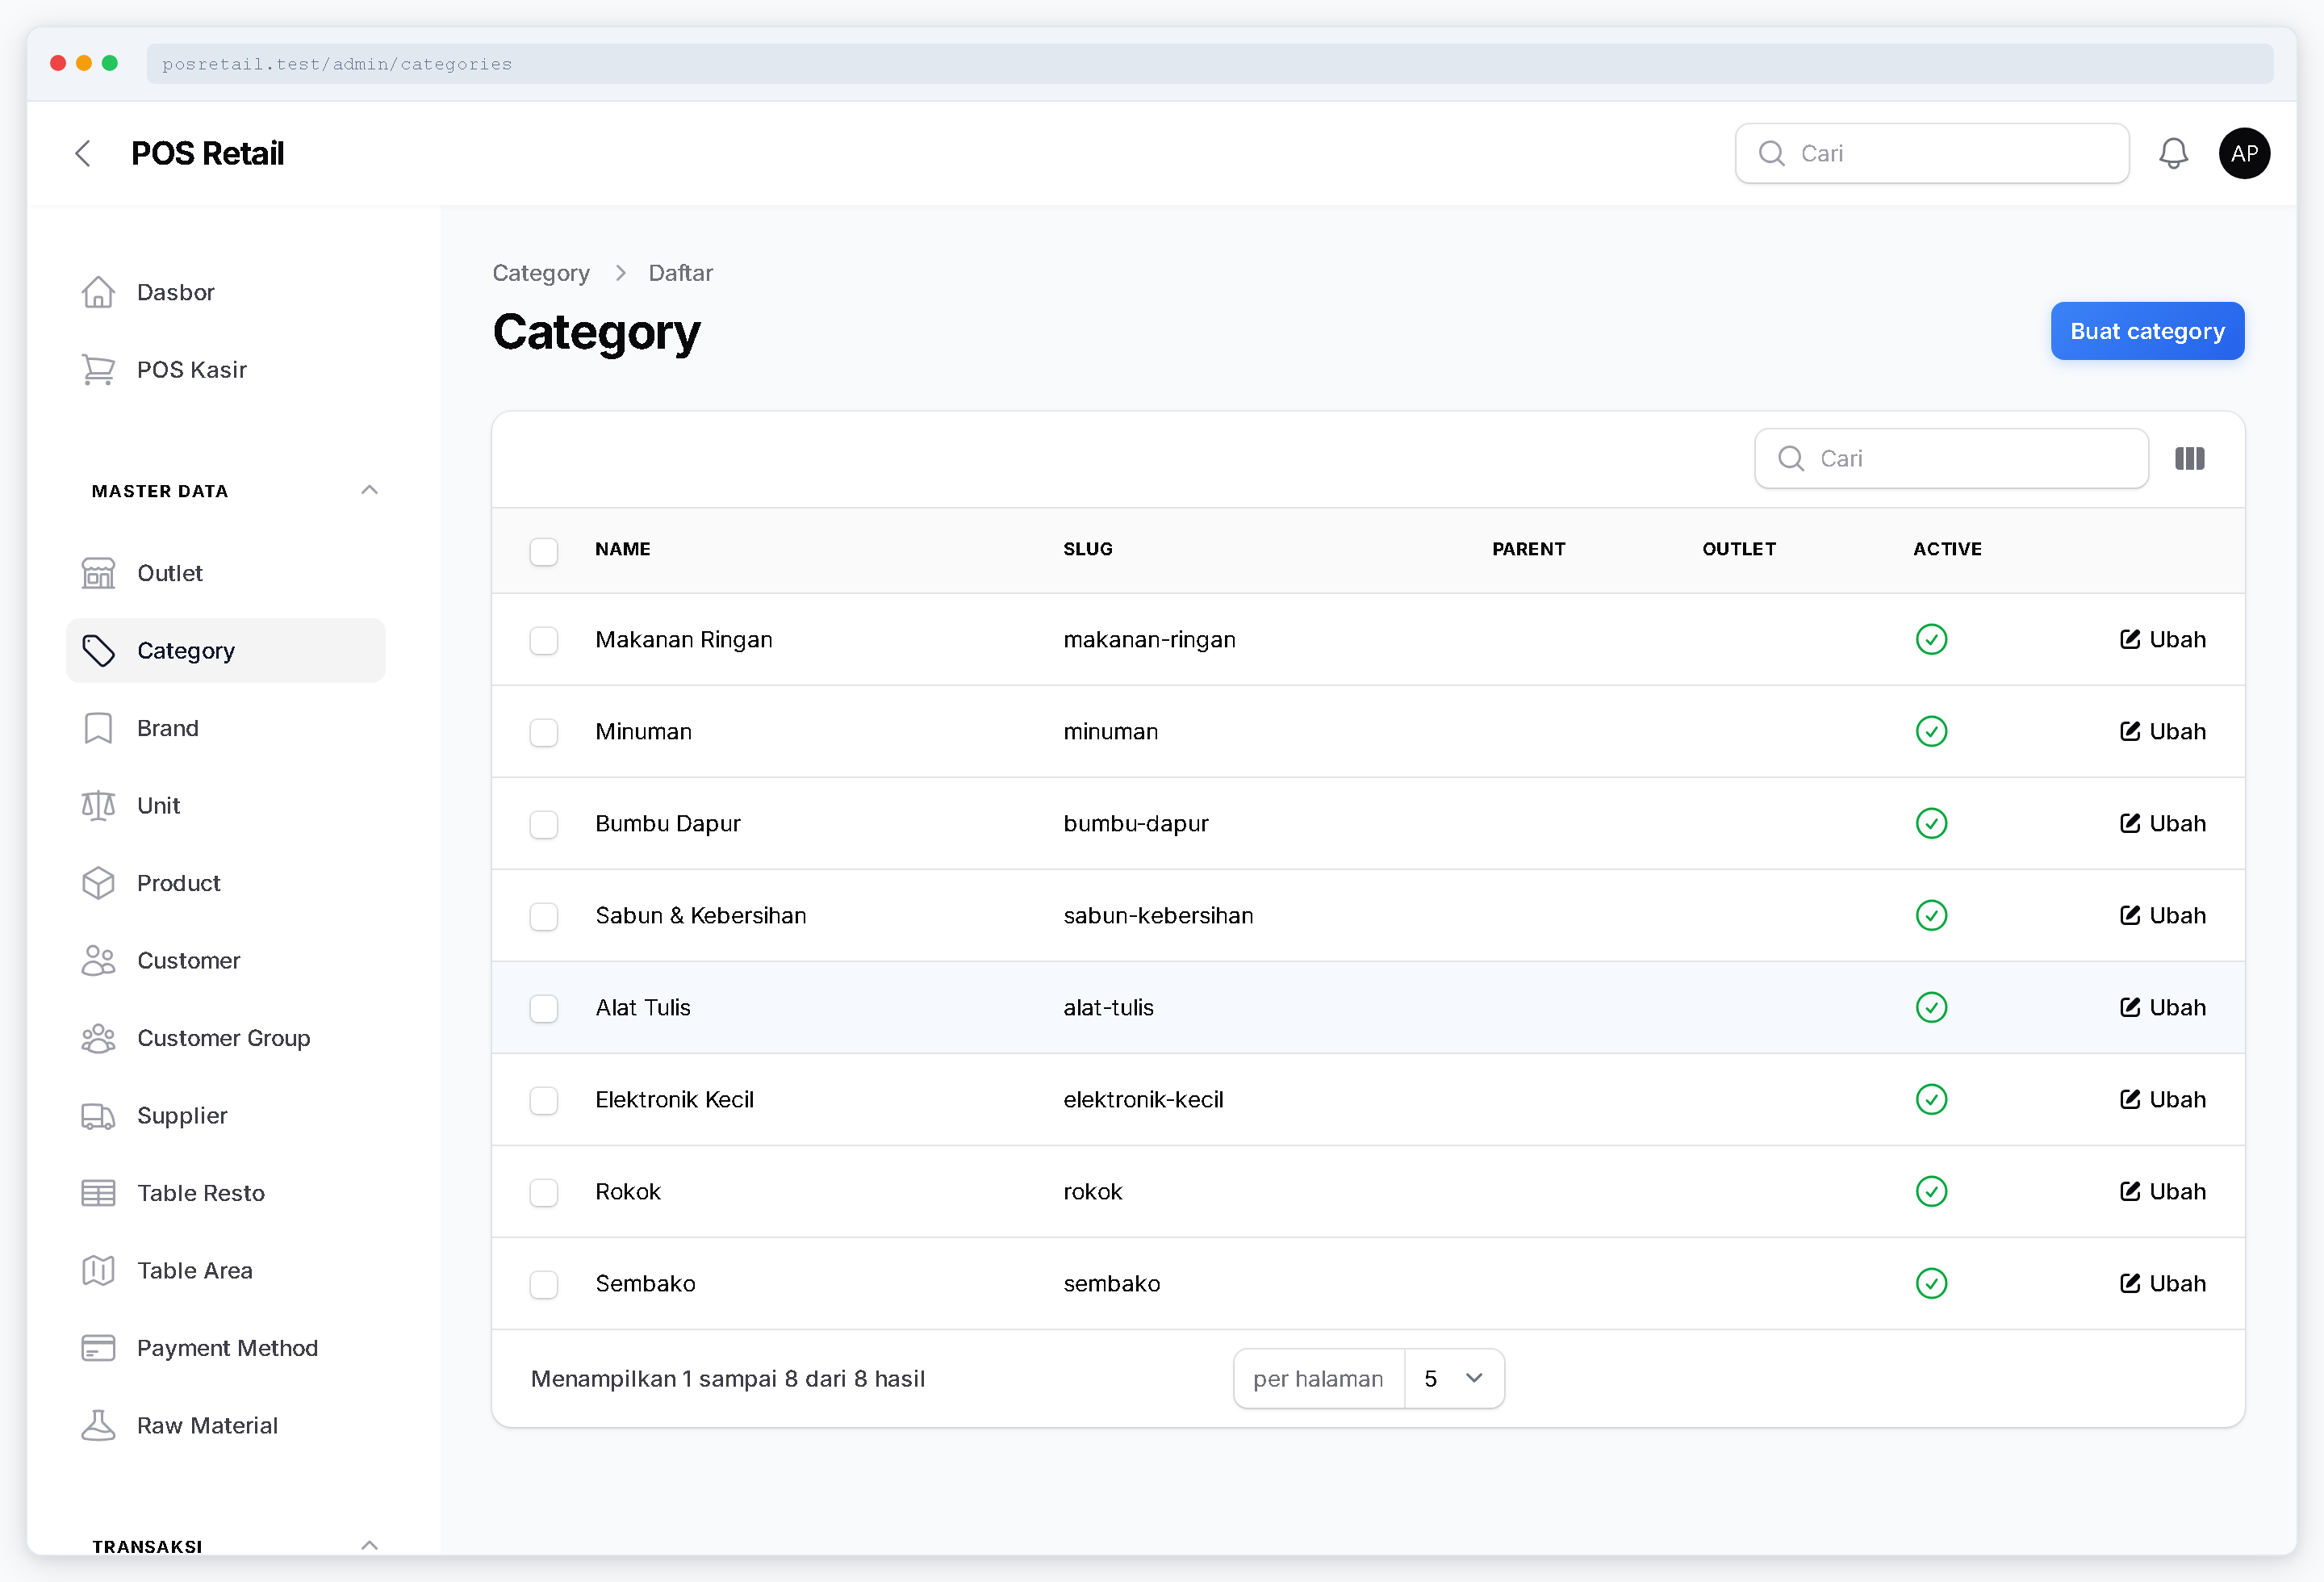Collapse the Master Data sidebar group
This screenshot has height=1582, width=2324.
(369, 490)
